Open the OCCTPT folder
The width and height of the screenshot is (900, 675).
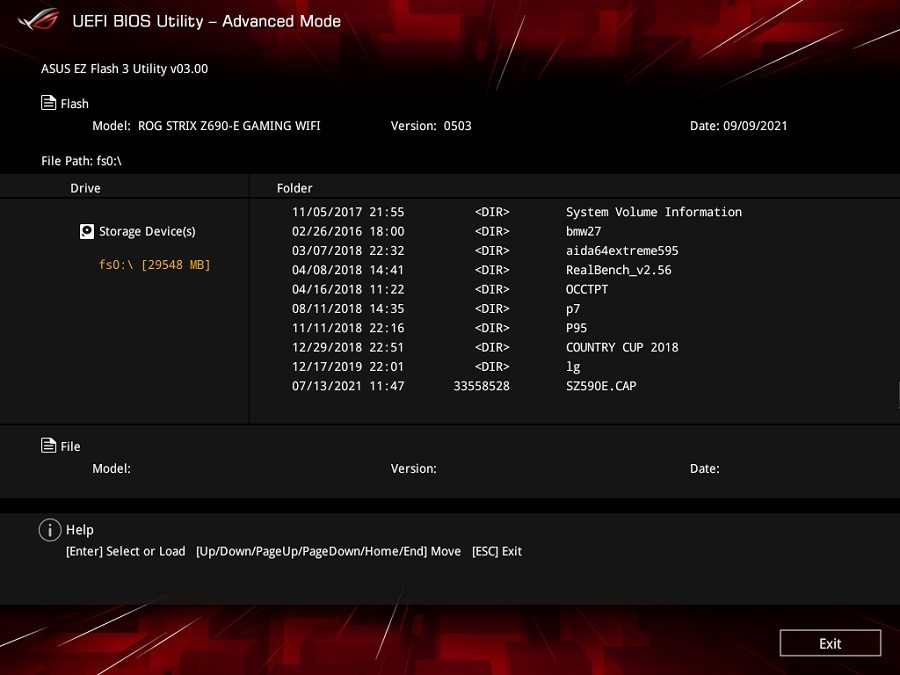(587, 289)
